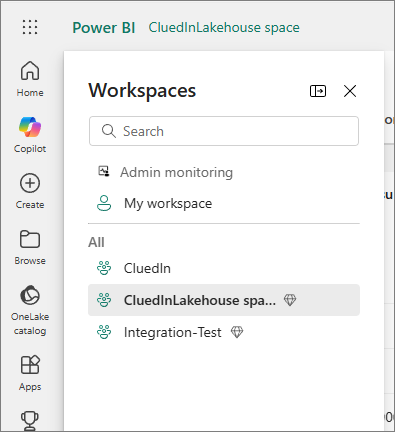Screen dimensions: 395x432
Task: Click the trophy icon in sidebar
Action: point(30,421)
